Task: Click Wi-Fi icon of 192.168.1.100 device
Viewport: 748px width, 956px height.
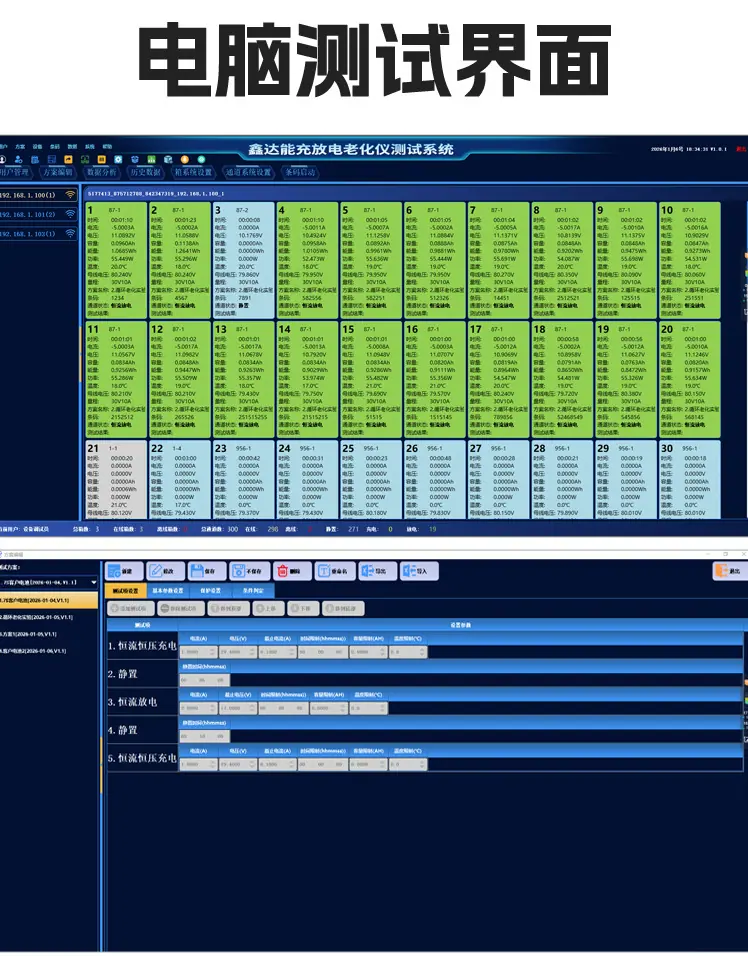Action: [x=71, y=195]
